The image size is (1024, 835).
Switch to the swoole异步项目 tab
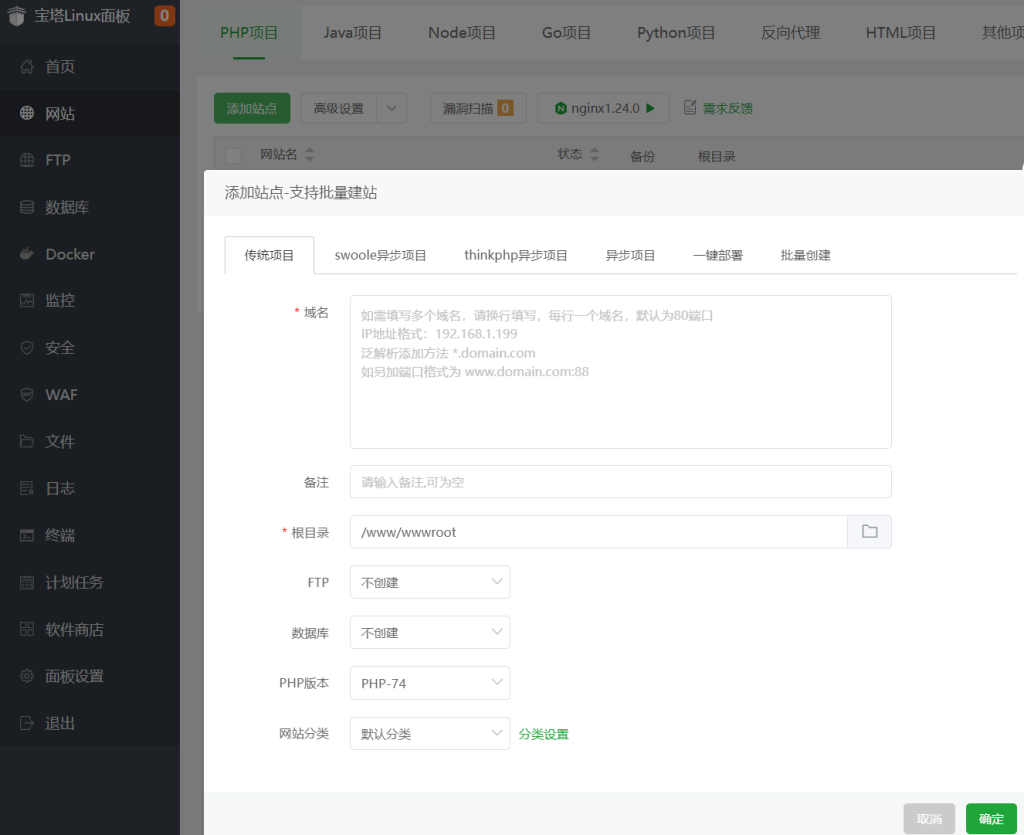(380, 255)
